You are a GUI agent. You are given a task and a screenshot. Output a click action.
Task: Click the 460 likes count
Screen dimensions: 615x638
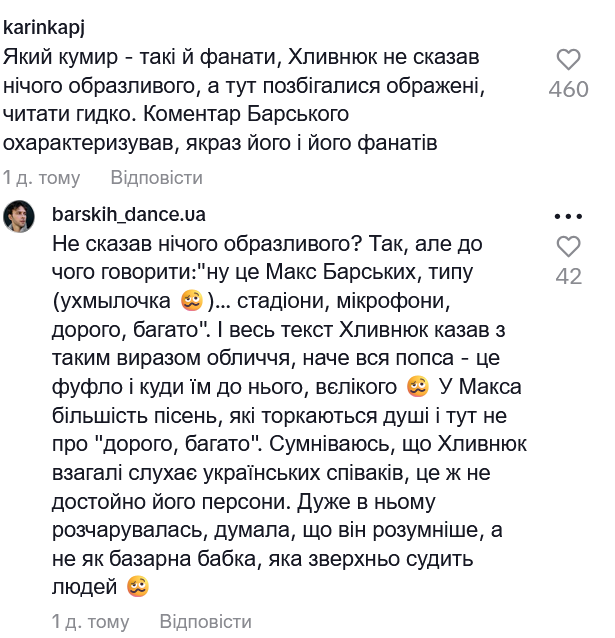click(568, 90)
